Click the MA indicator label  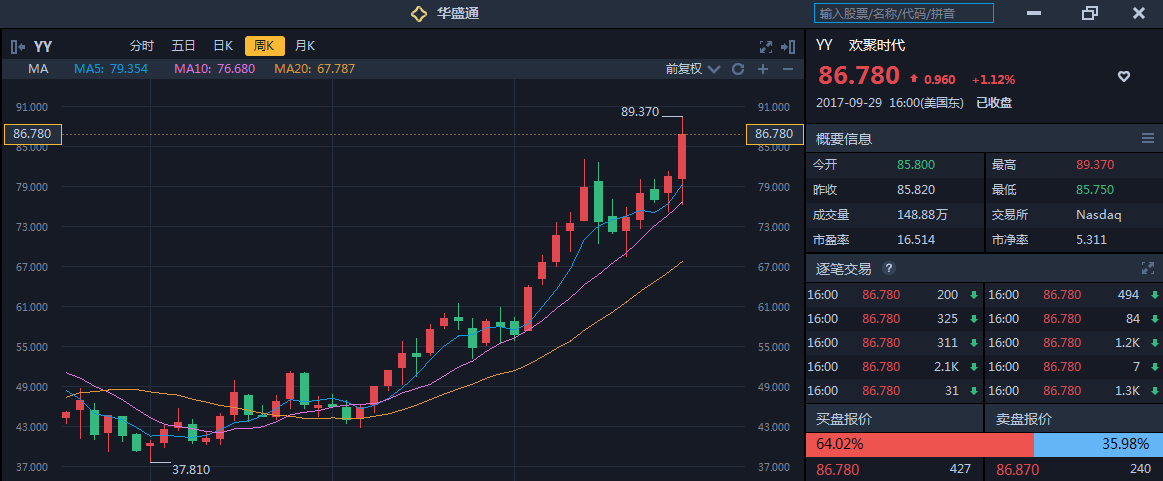point(39,69)
